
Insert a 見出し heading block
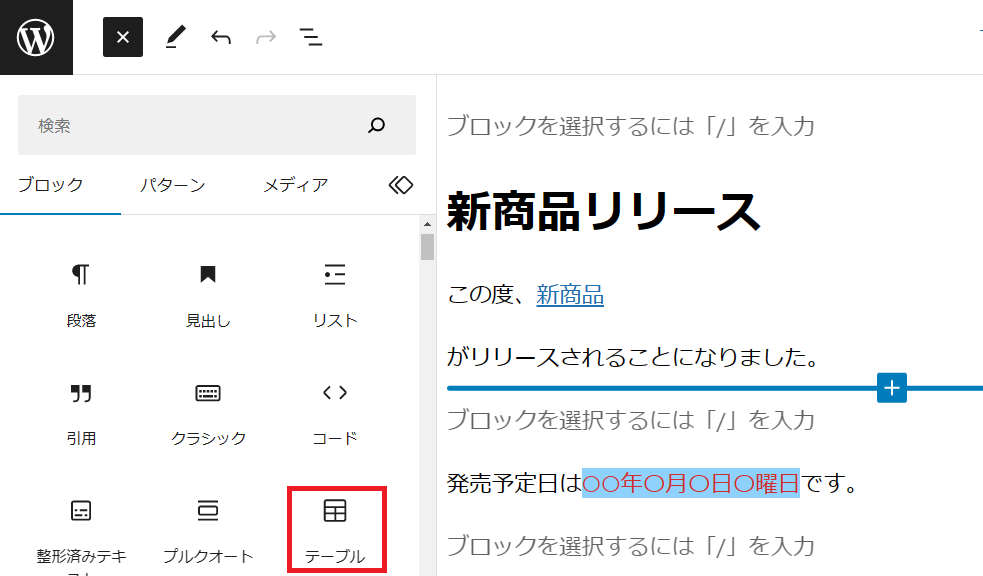coord(208,293)
